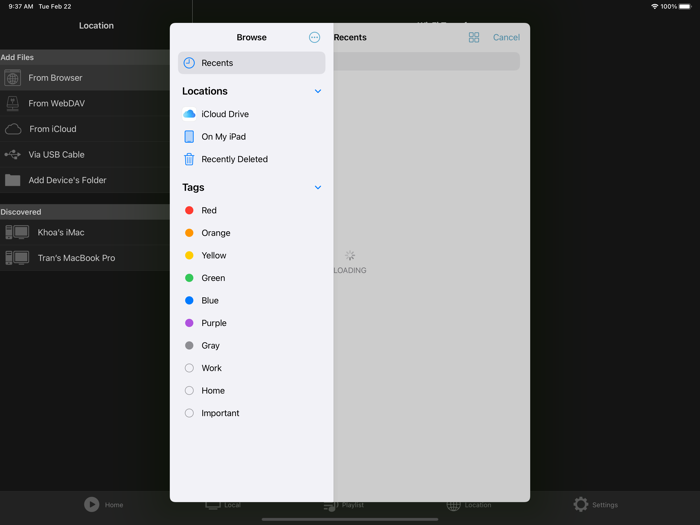Click the From WebDAV server icon

point(12,104)
